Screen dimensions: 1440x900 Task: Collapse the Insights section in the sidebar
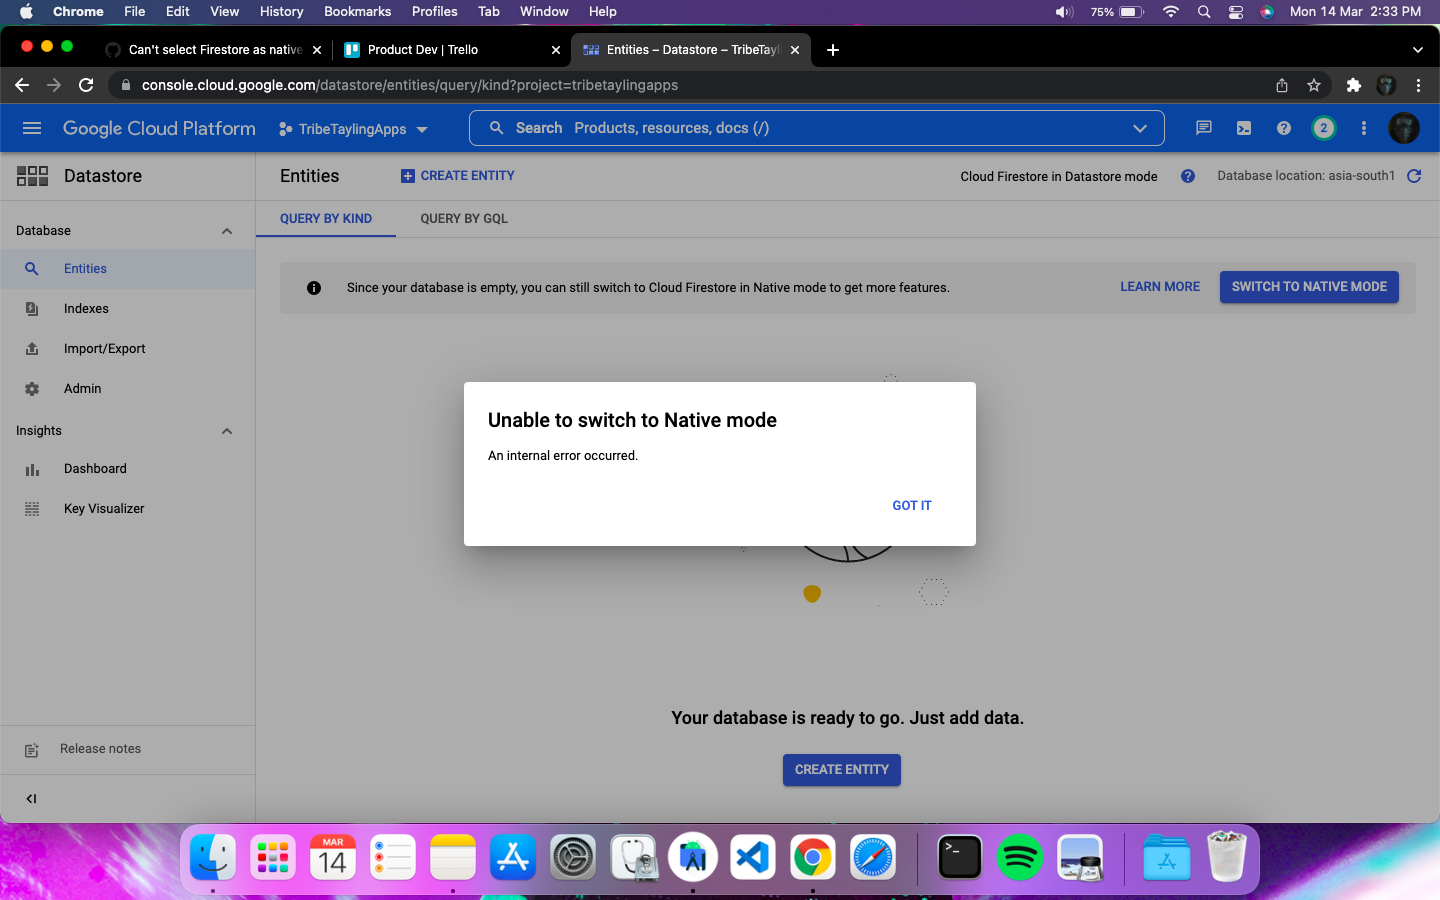coord(227,430)
